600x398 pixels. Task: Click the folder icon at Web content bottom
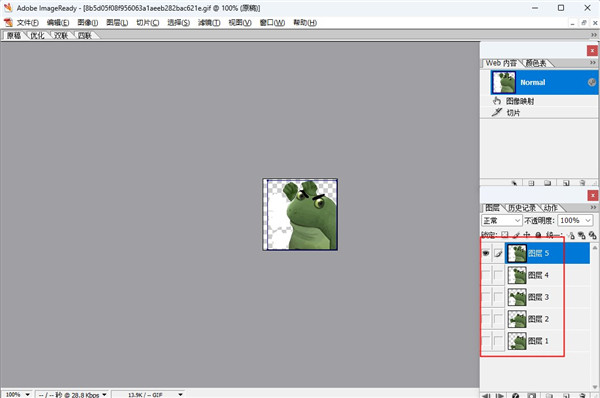pyautogui.click(x=548, y=183)
